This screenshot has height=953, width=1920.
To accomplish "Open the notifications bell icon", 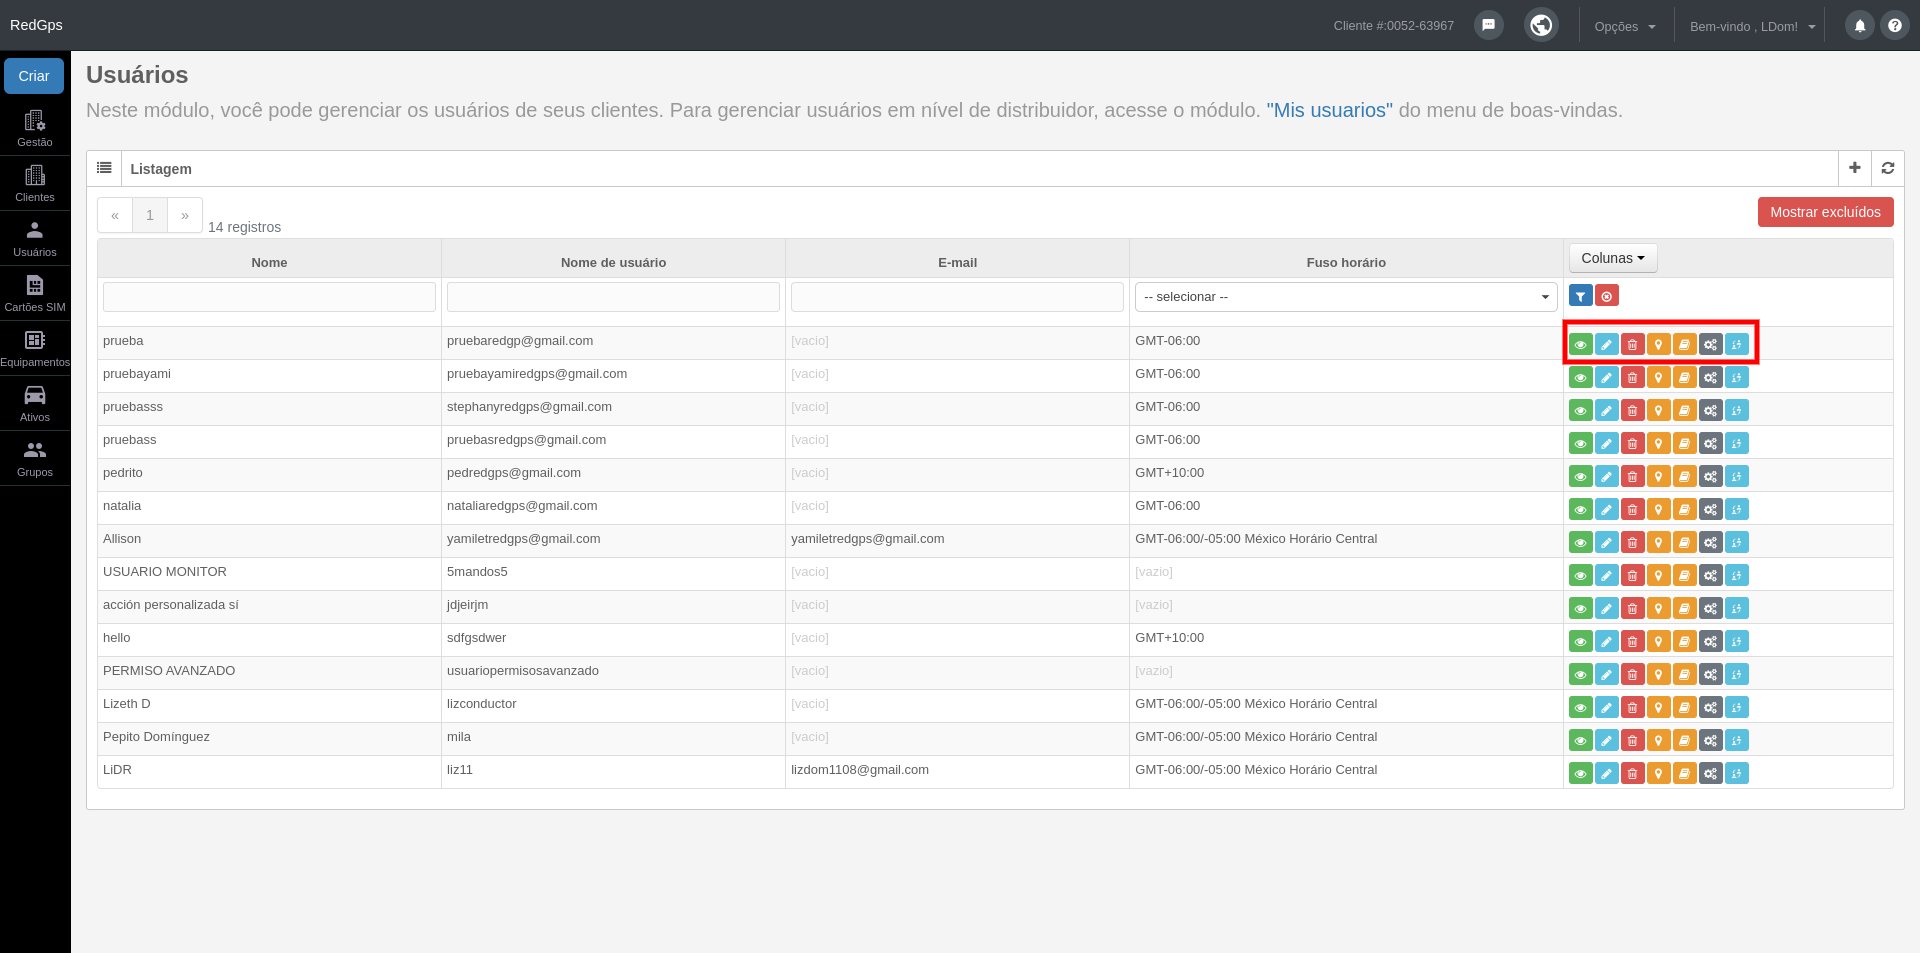I will coord(1859,26).
